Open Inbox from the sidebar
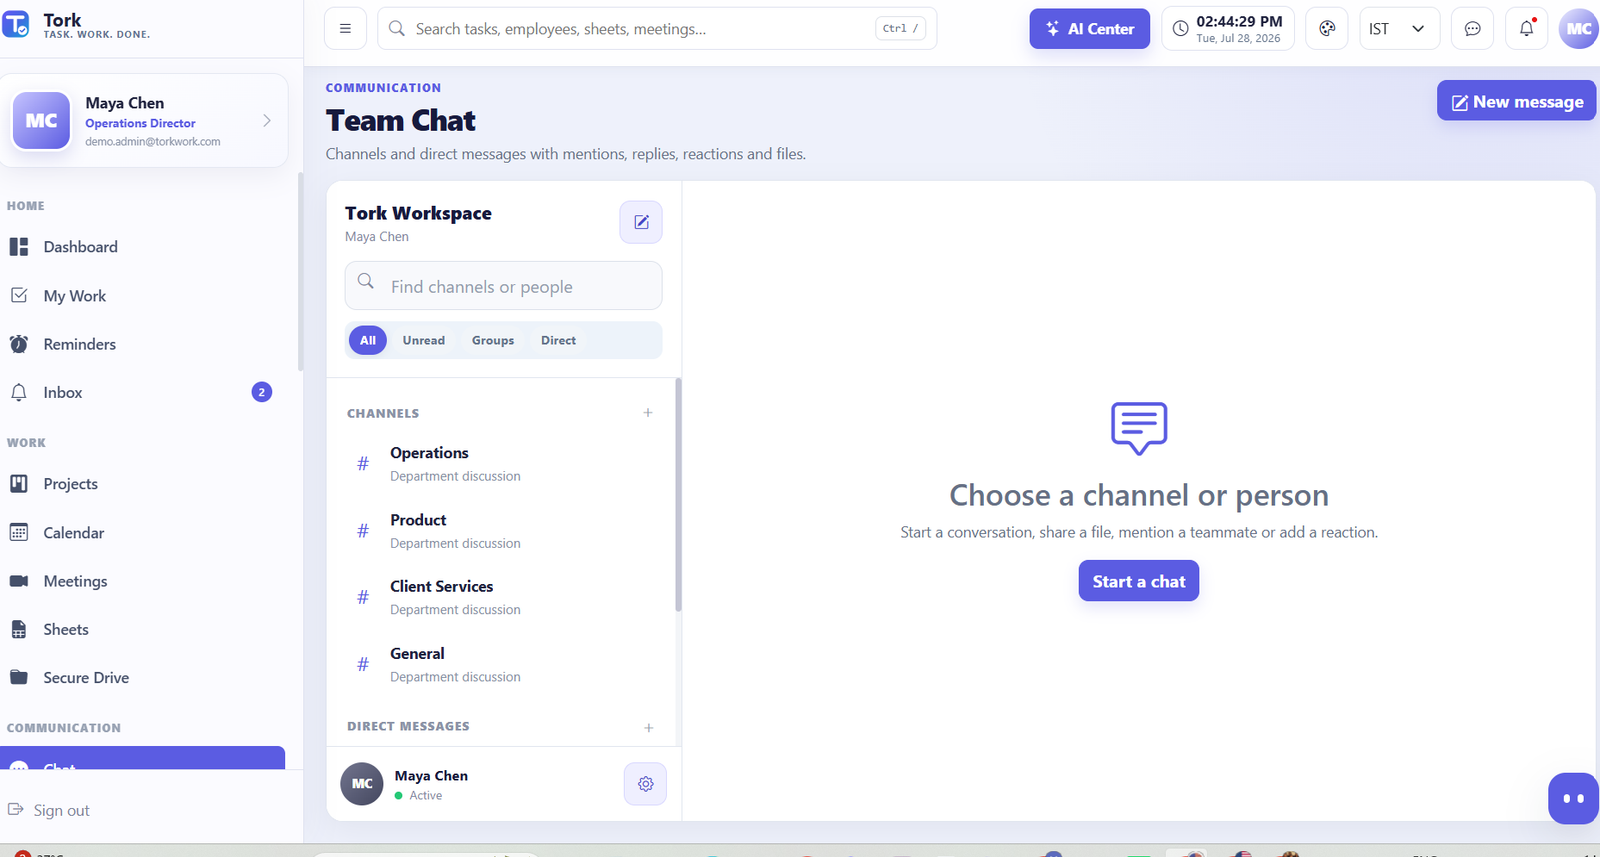 click(142, 393)
